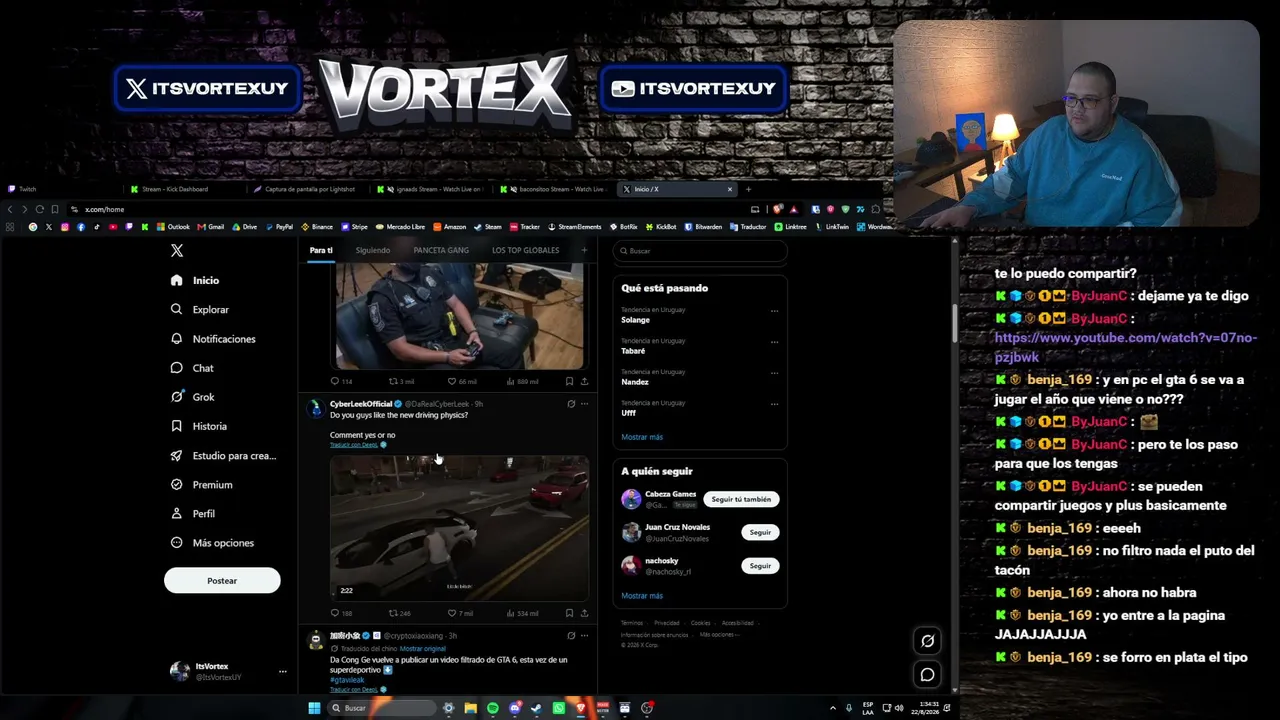Click the X logo in the sidebar
Viewport: 1280px width, 720px height.
(x=177, y=251)
